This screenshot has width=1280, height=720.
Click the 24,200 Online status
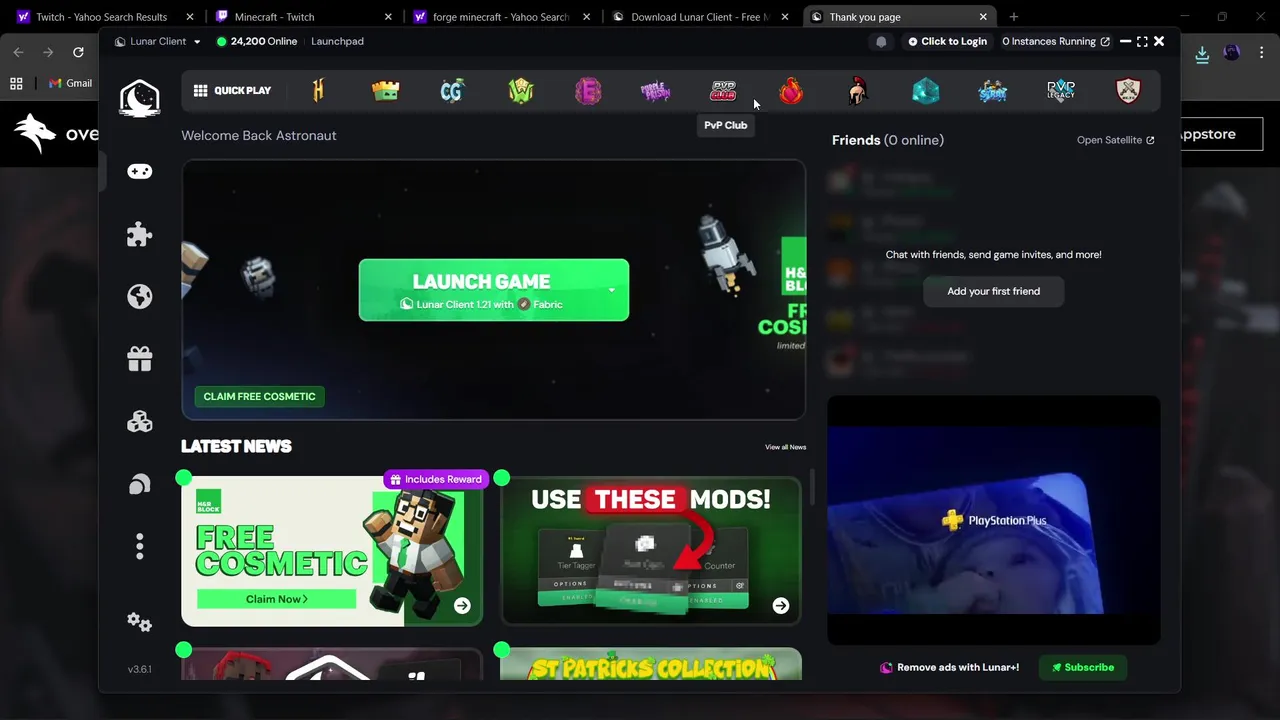[257, 41]
